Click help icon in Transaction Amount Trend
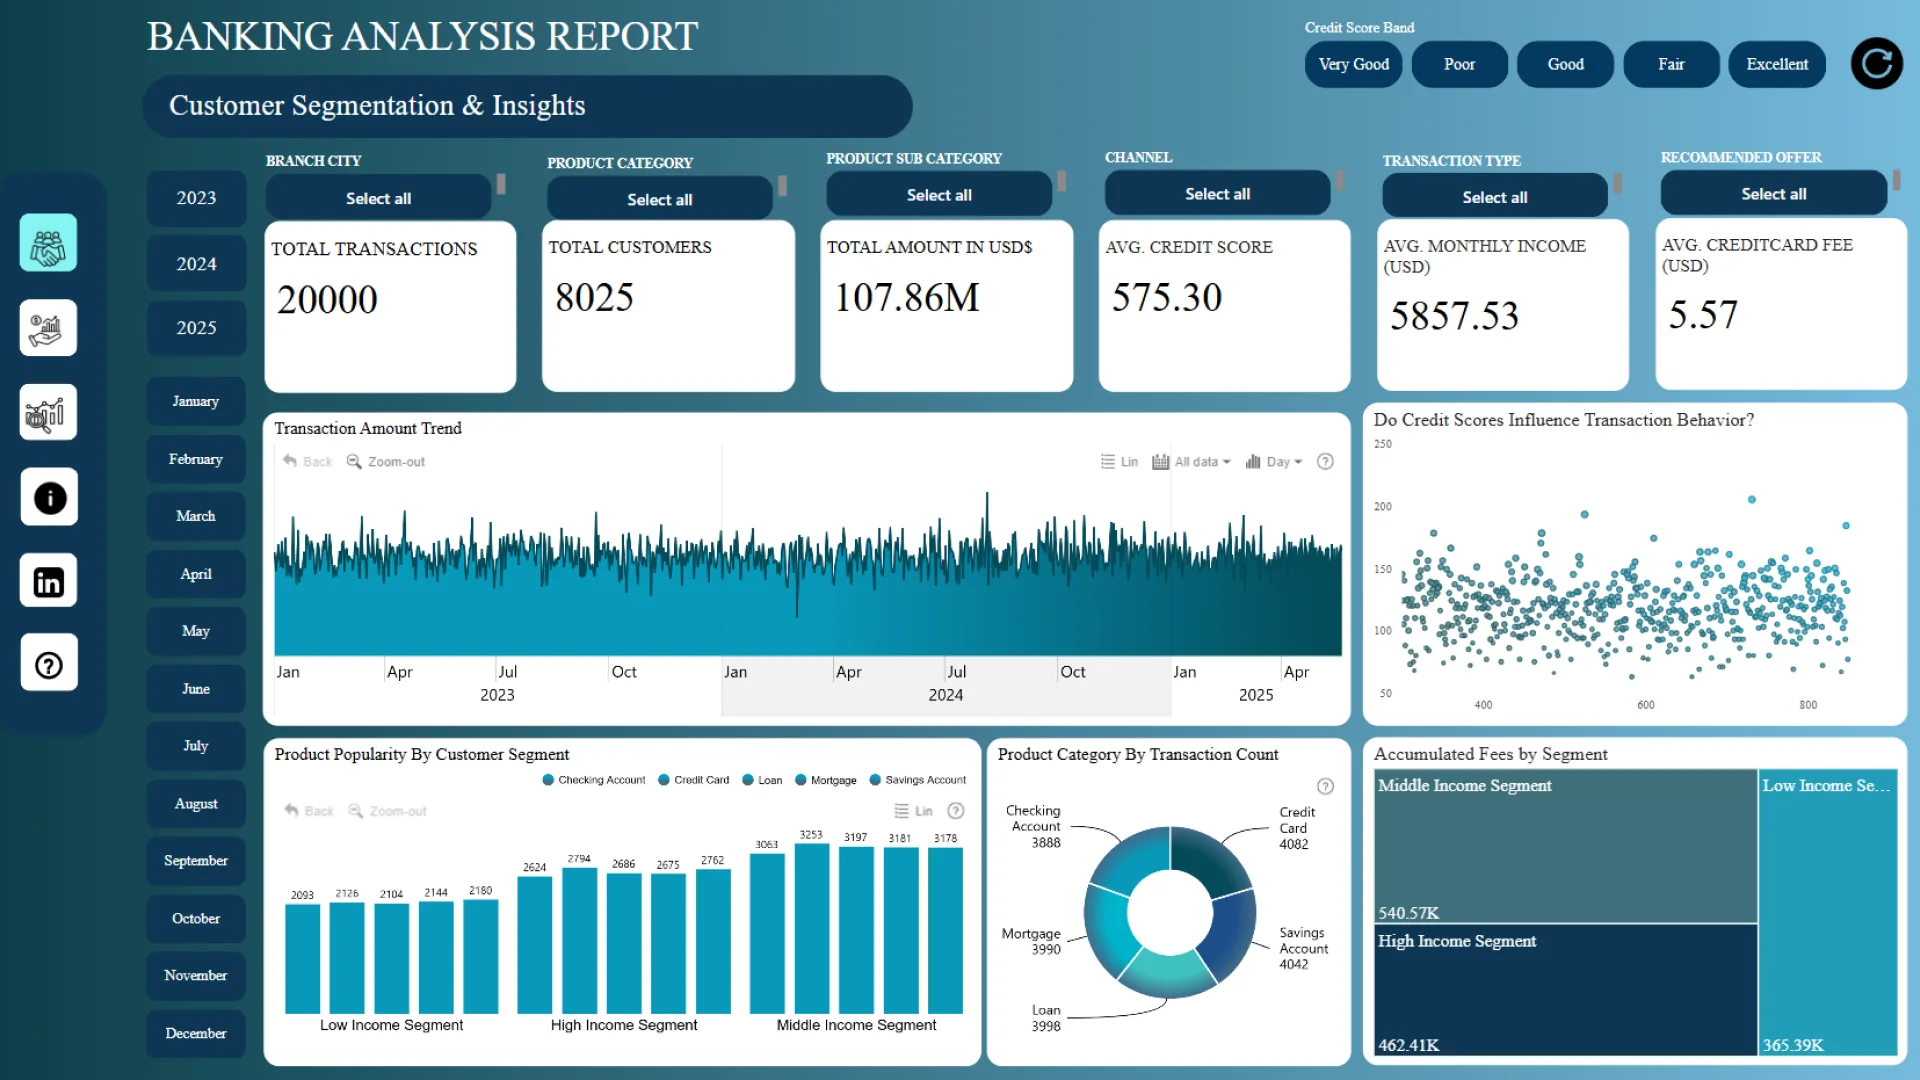Image resolution: width=1920 pixels, height=1080 pixels. [x=1325, y=462]
